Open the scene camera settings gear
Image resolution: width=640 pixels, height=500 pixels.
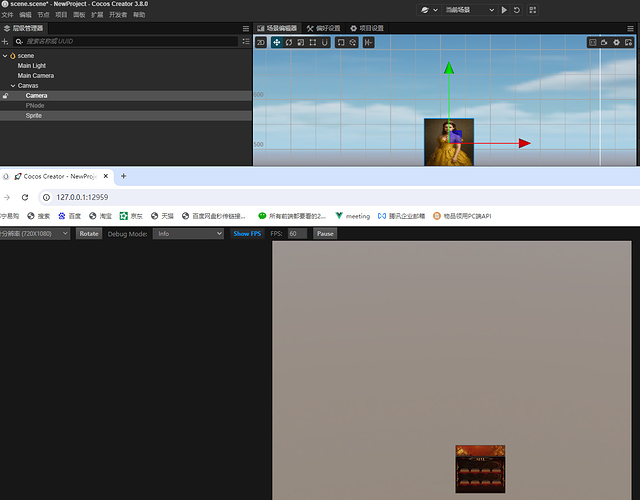pyautogui.click(x=616, y=42)
